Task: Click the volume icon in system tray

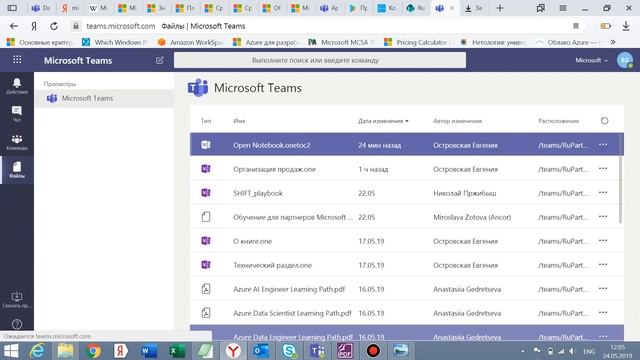Action: click(572, 351)
